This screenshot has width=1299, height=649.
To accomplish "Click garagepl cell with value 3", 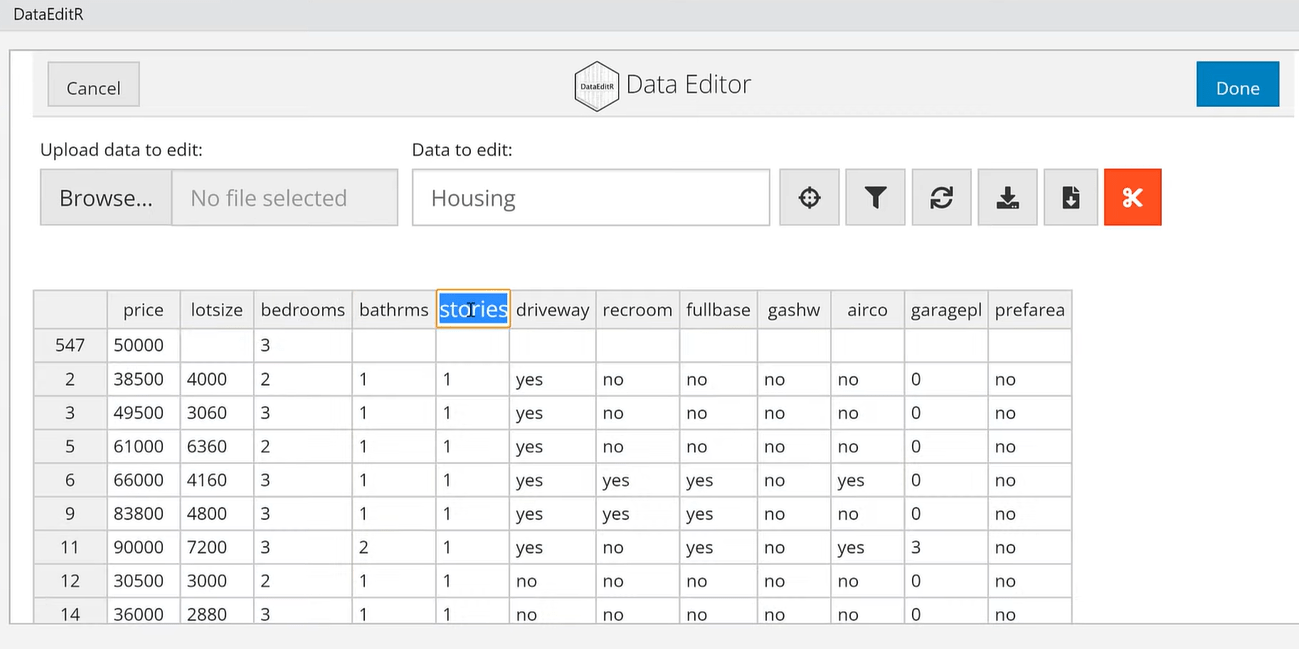I will [x=946, y=547].
